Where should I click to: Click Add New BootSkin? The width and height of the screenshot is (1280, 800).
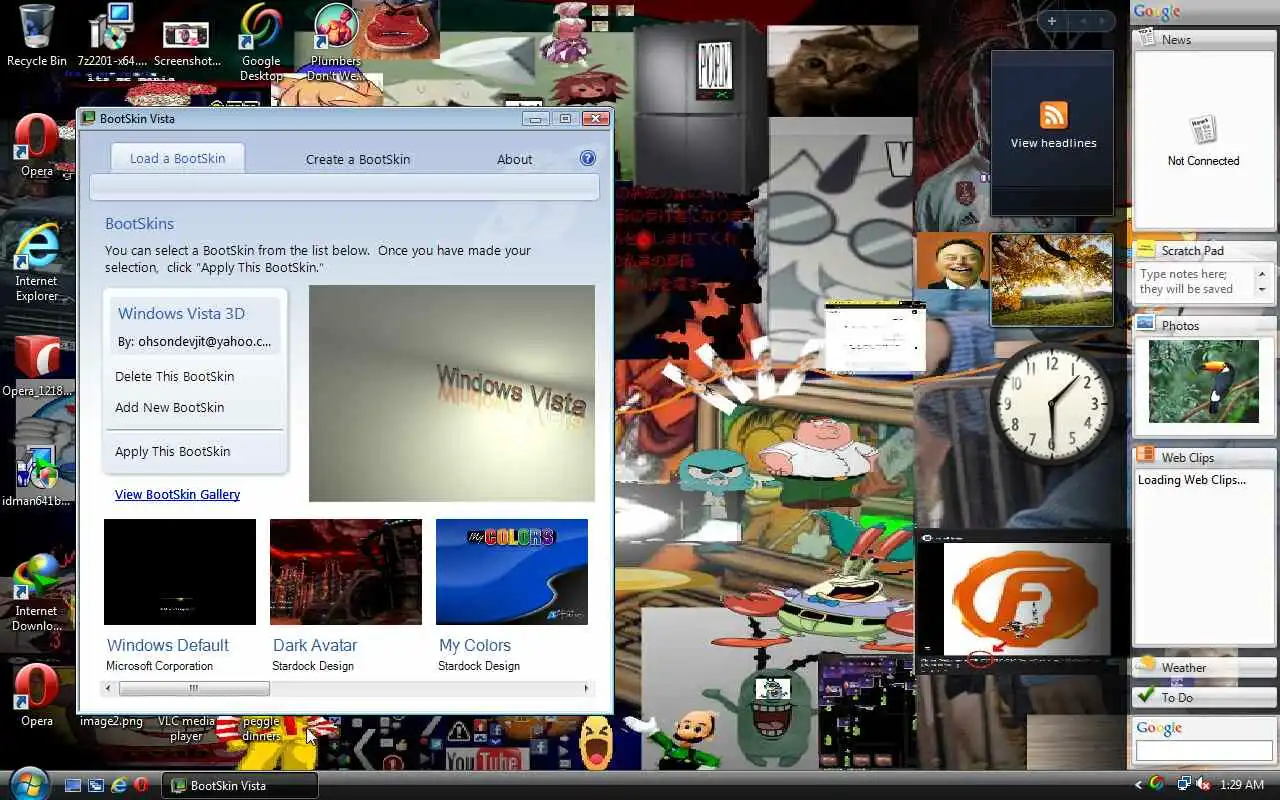pyautogui.click(x=170, y=407)
